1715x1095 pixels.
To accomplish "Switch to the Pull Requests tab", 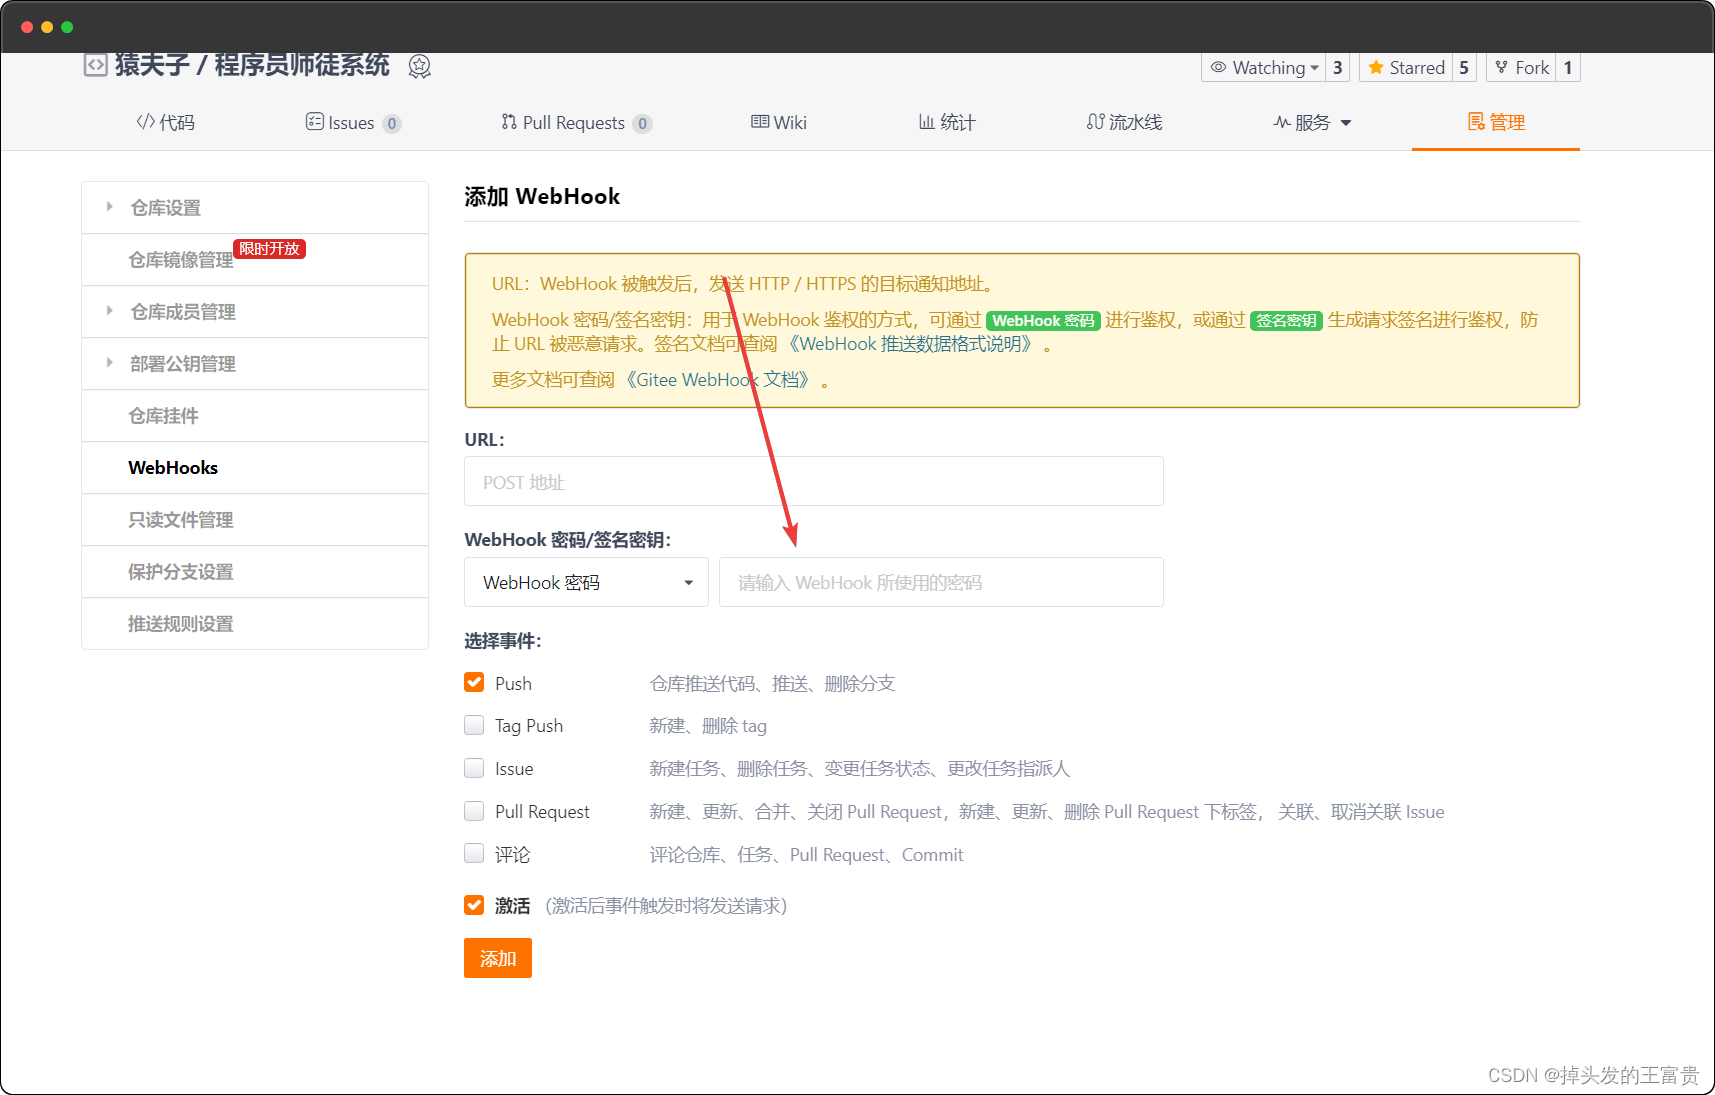I will pos(574,123).
